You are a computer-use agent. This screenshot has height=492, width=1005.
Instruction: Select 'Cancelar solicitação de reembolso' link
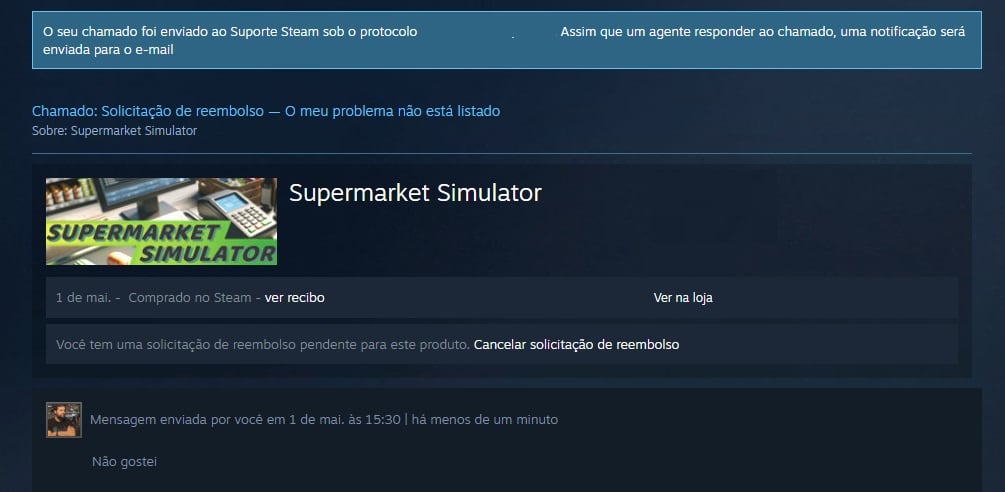[576, 345]
